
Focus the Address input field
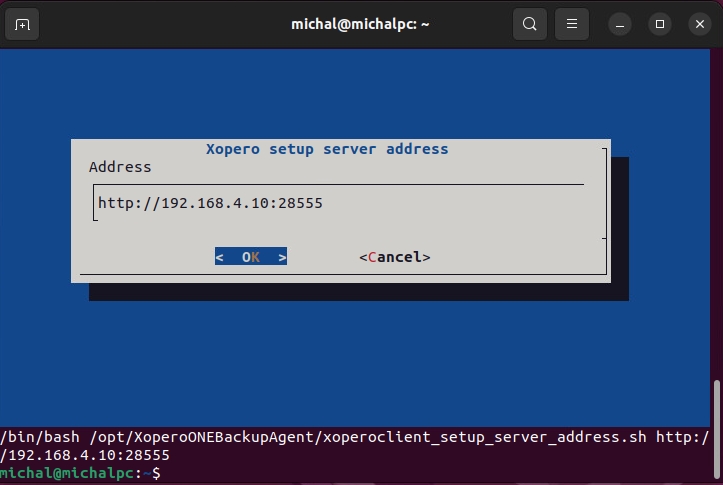click(338, 203)
